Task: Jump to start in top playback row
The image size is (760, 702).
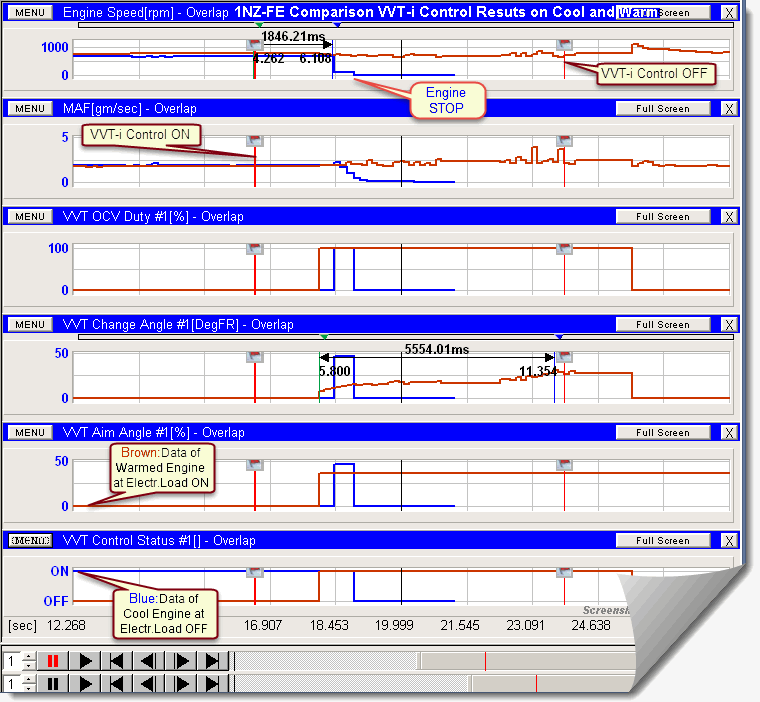Action: (x=117, y=661)
